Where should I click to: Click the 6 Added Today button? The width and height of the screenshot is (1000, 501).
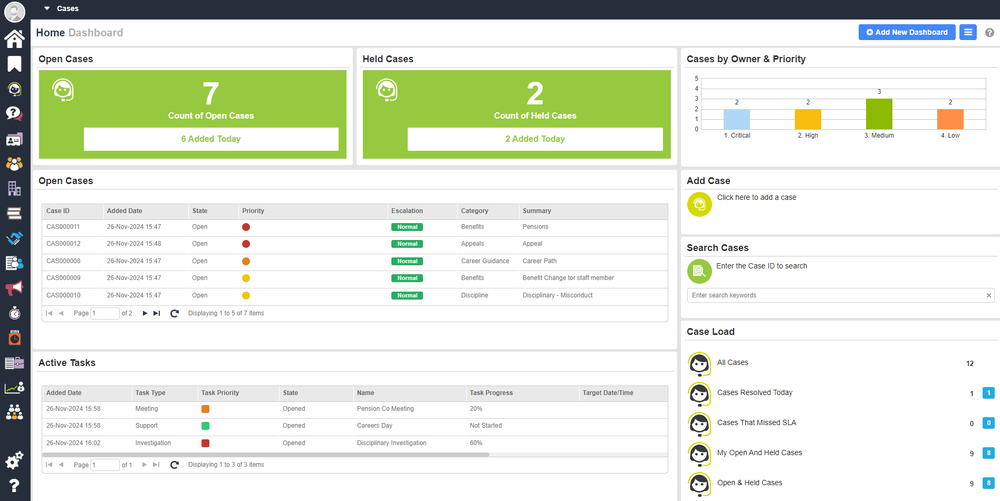pyautogui.click(x=211, y=139)
